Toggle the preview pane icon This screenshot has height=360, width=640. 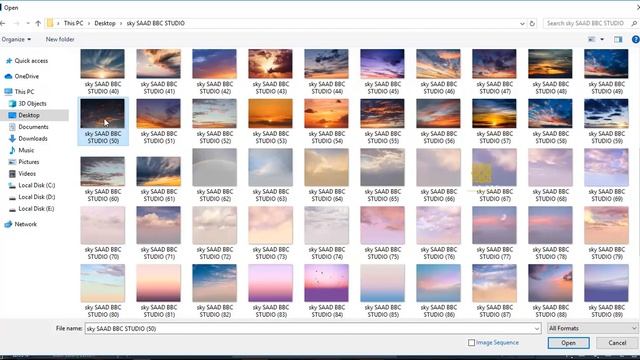[618, 39]
